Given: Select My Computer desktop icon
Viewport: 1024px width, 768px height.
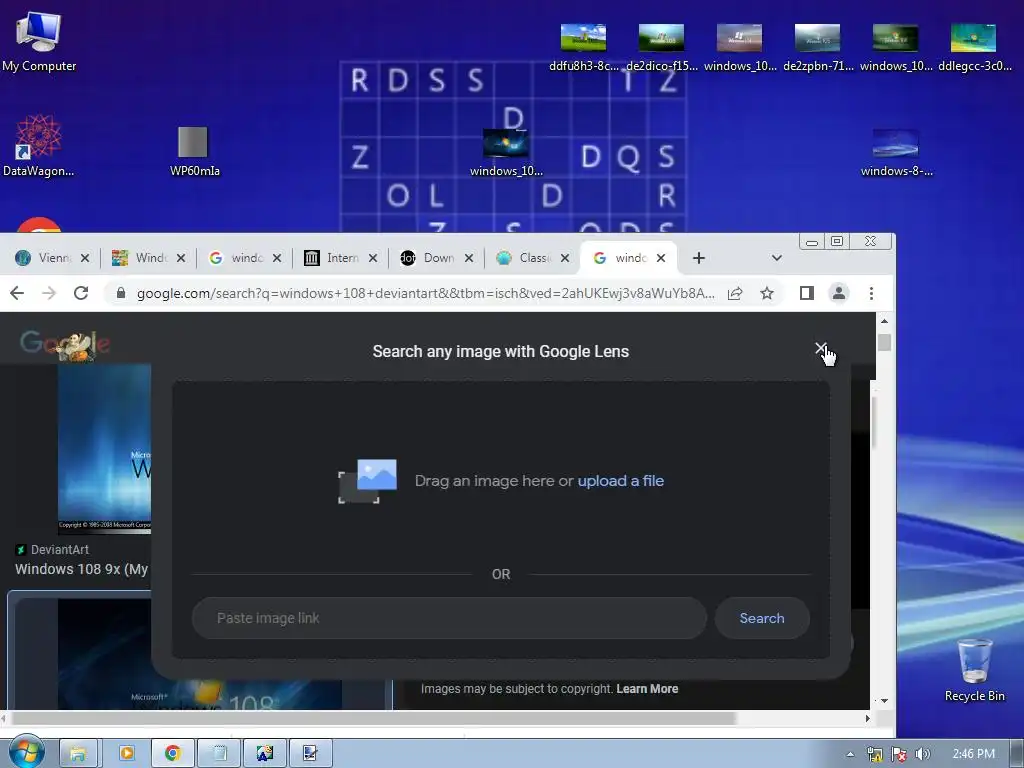Looking at the screenshot, I should tap(39, 41).
